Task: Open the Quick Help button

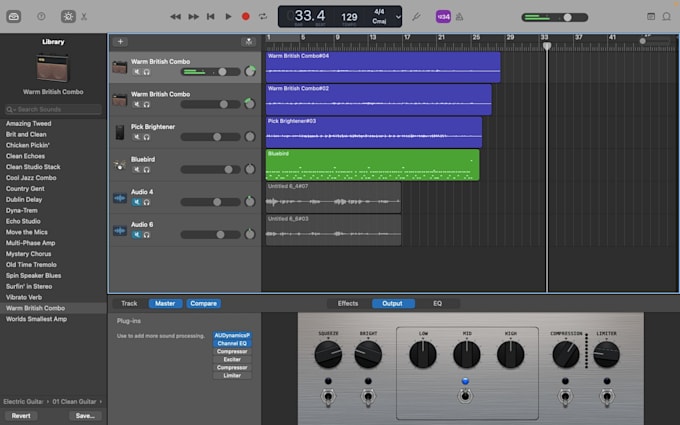Action: [x=41, y=16]
